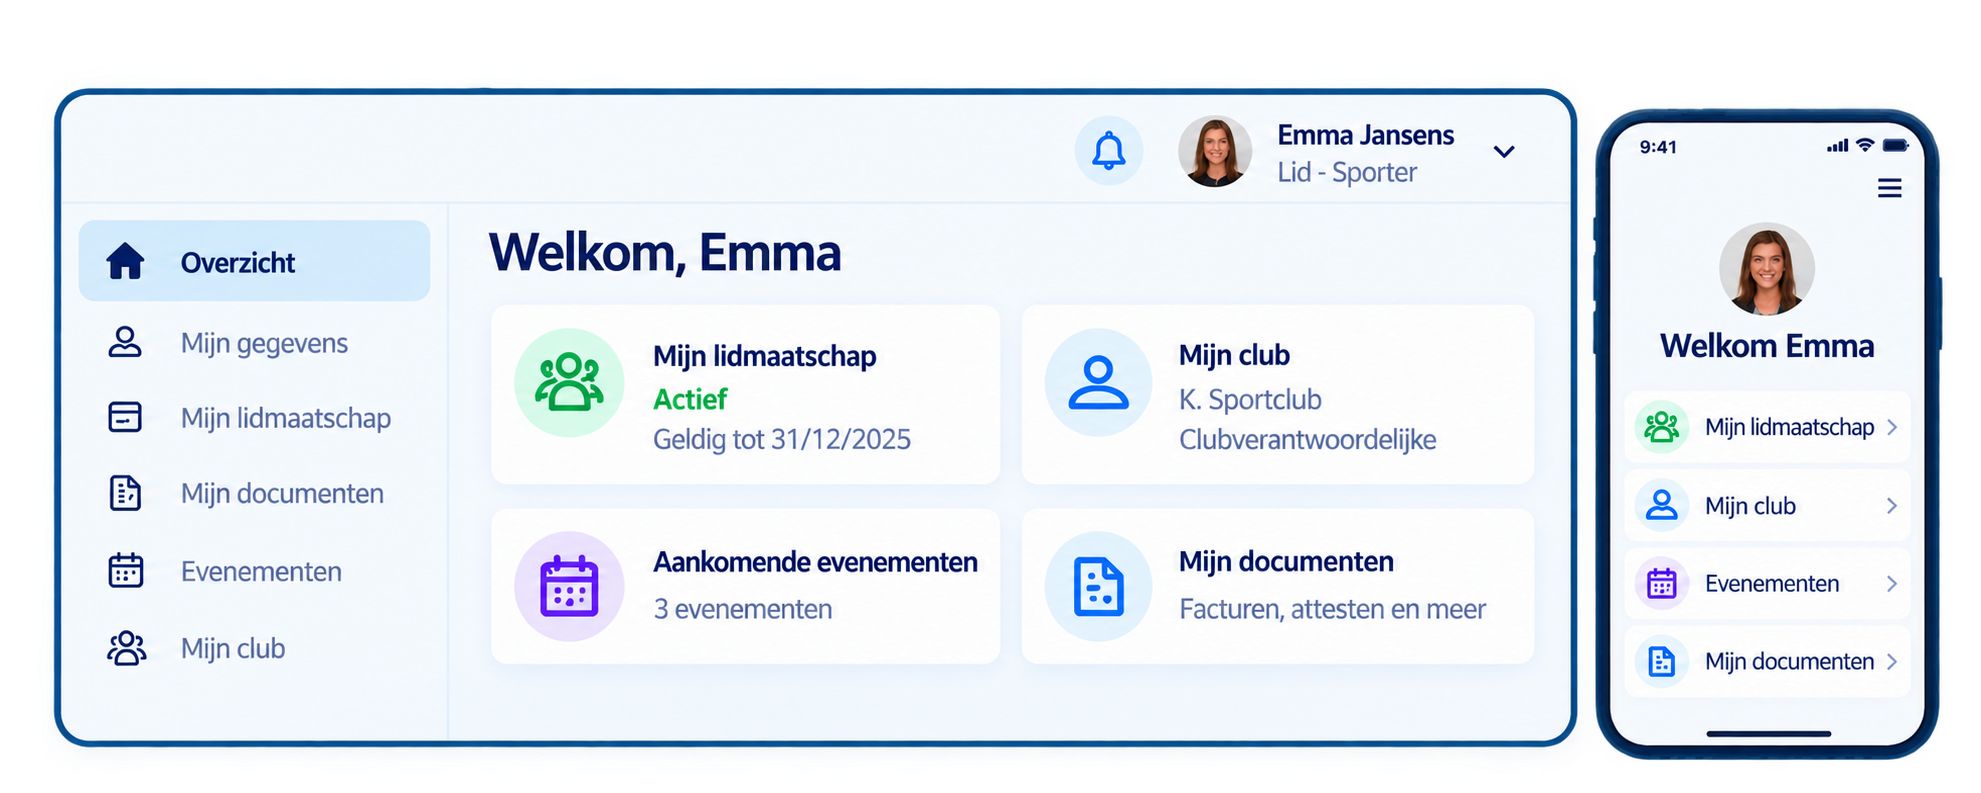The width and height of the screenshot is (1981, 793).
Task: Open Mijn lidmaatschap row on the phone
Action: (1767, 427)
